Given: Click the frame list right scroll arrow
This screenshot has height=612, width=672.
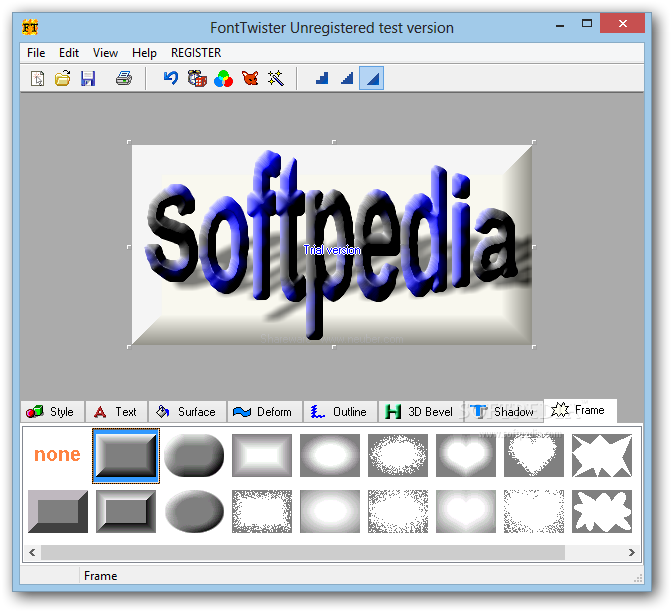Looking at the screenshot, I should [x=632, y=552].
